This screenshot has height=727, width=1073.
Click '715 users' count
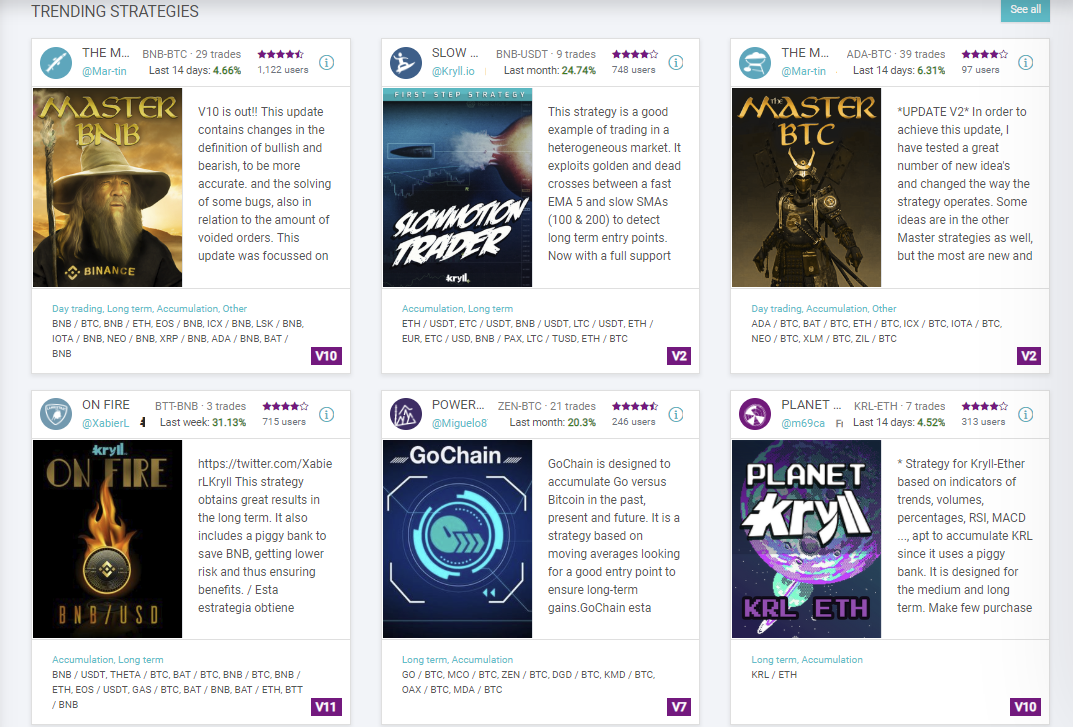click(284, 422)
